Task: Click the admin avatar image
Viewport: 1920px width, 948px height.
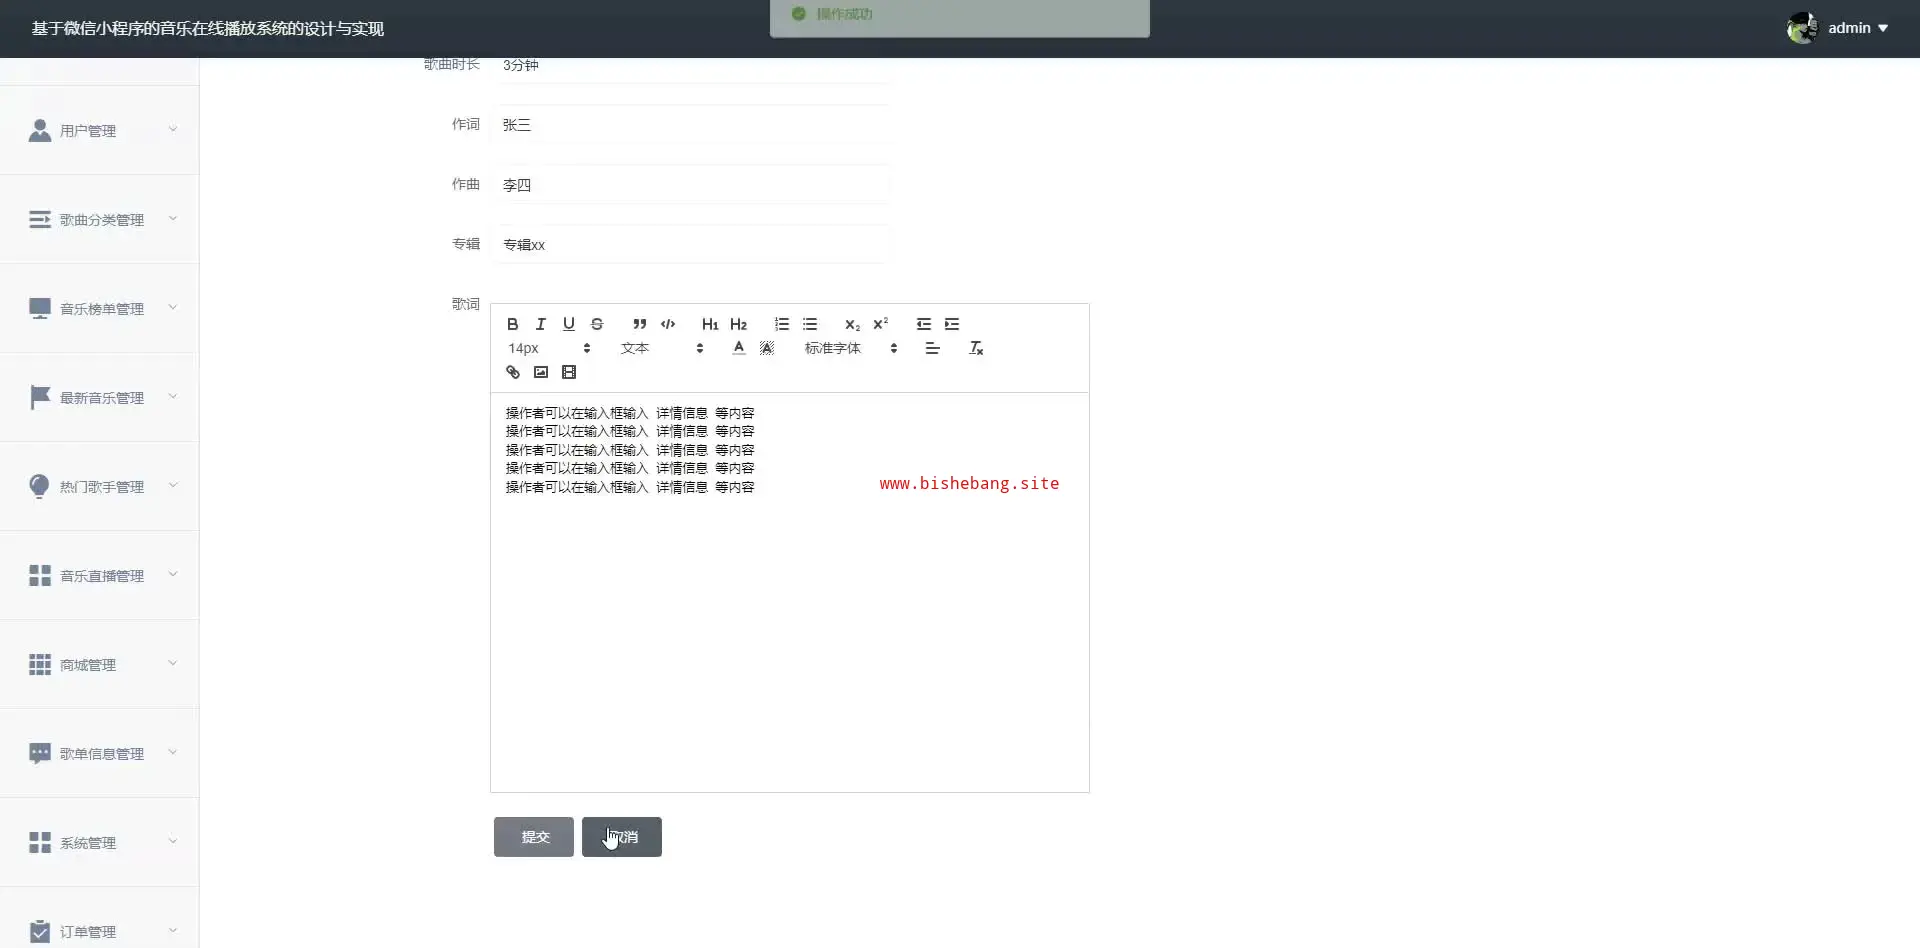Action: click(1802, 28)
